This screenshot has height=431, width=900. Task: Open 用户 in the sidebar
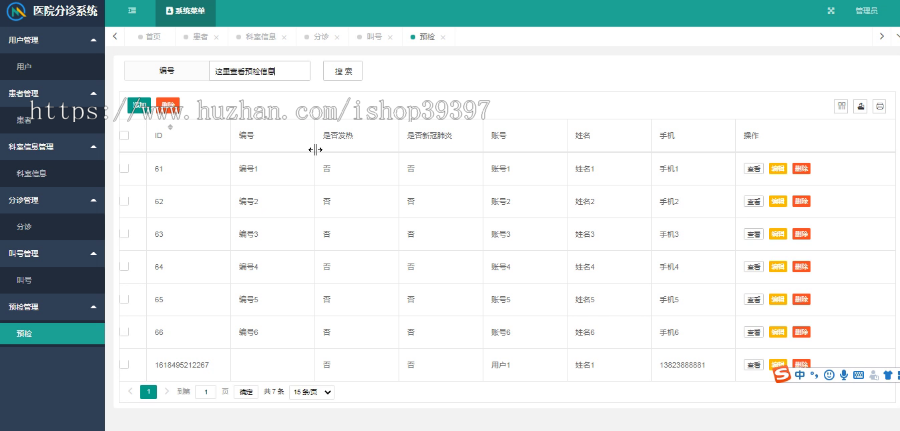pos(52,67)
